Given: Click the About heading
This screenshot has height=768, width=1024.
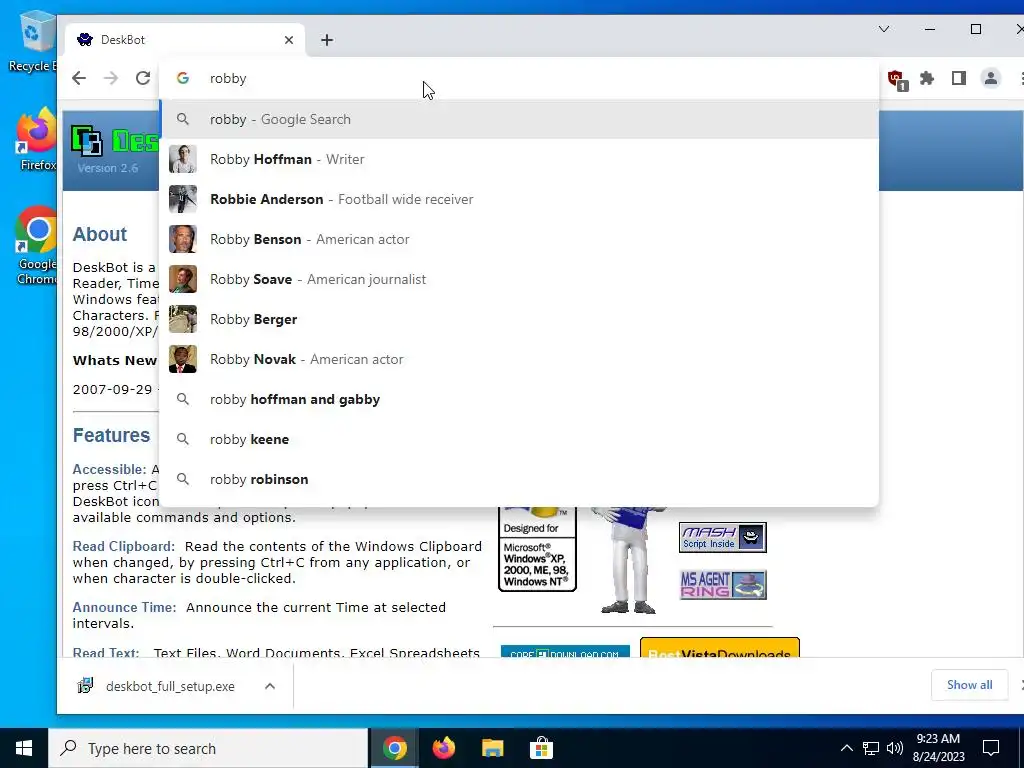Looking at the screenshot, I should [100, 234].
